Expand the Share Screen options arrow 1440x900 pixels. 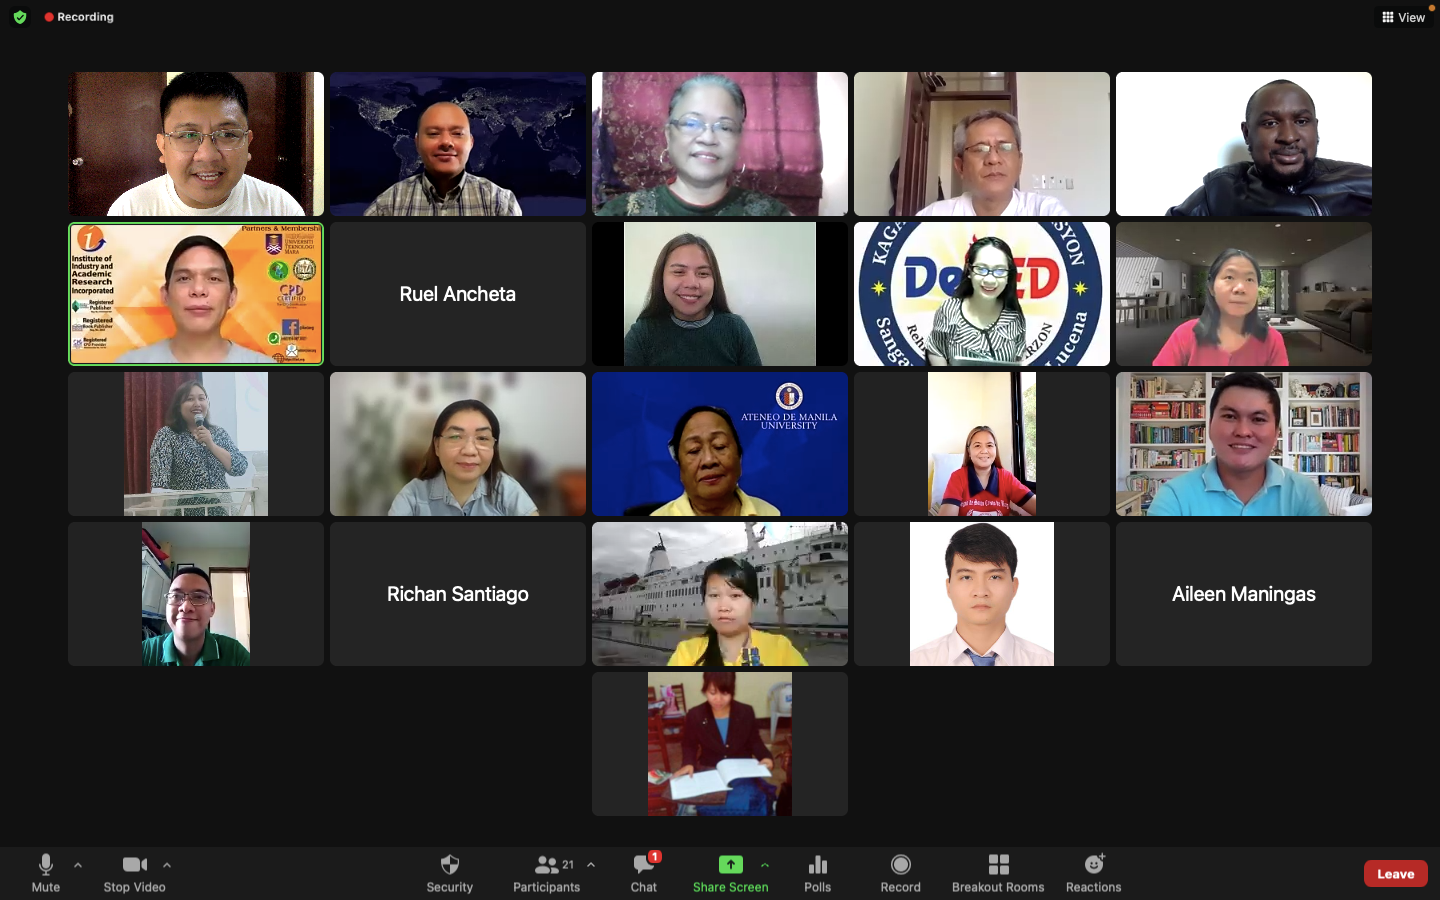point(765,865)
